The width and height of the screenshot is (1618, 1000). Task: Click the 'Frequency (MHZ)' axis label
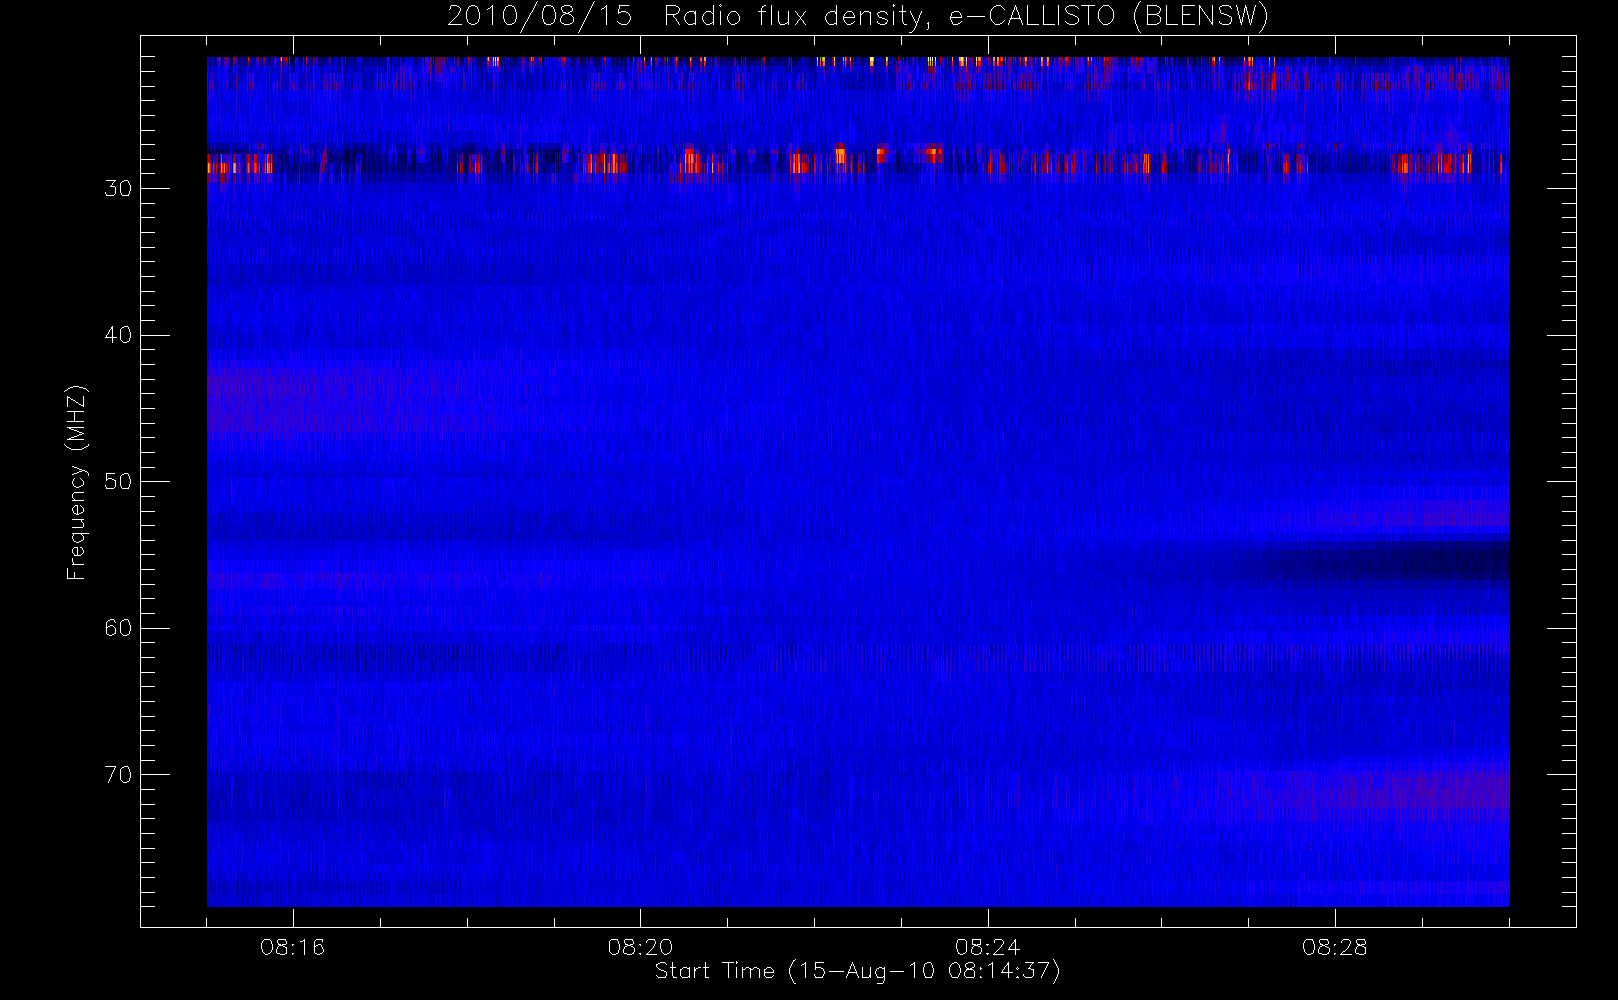pos(77,482)
